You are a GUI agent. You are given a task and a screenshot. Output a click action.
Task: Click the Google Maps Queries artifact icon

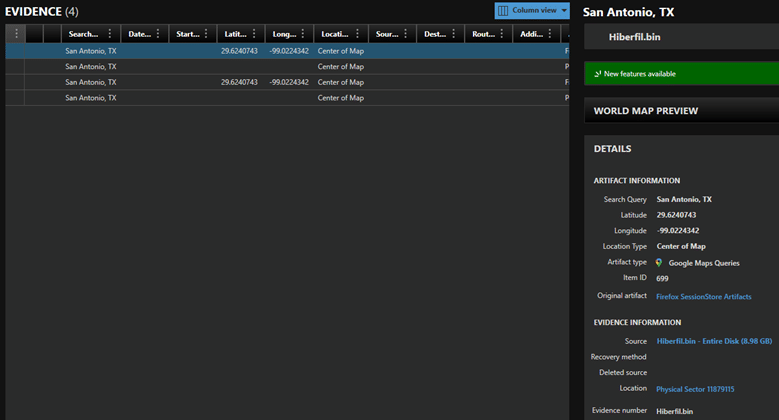pos(659,263)
